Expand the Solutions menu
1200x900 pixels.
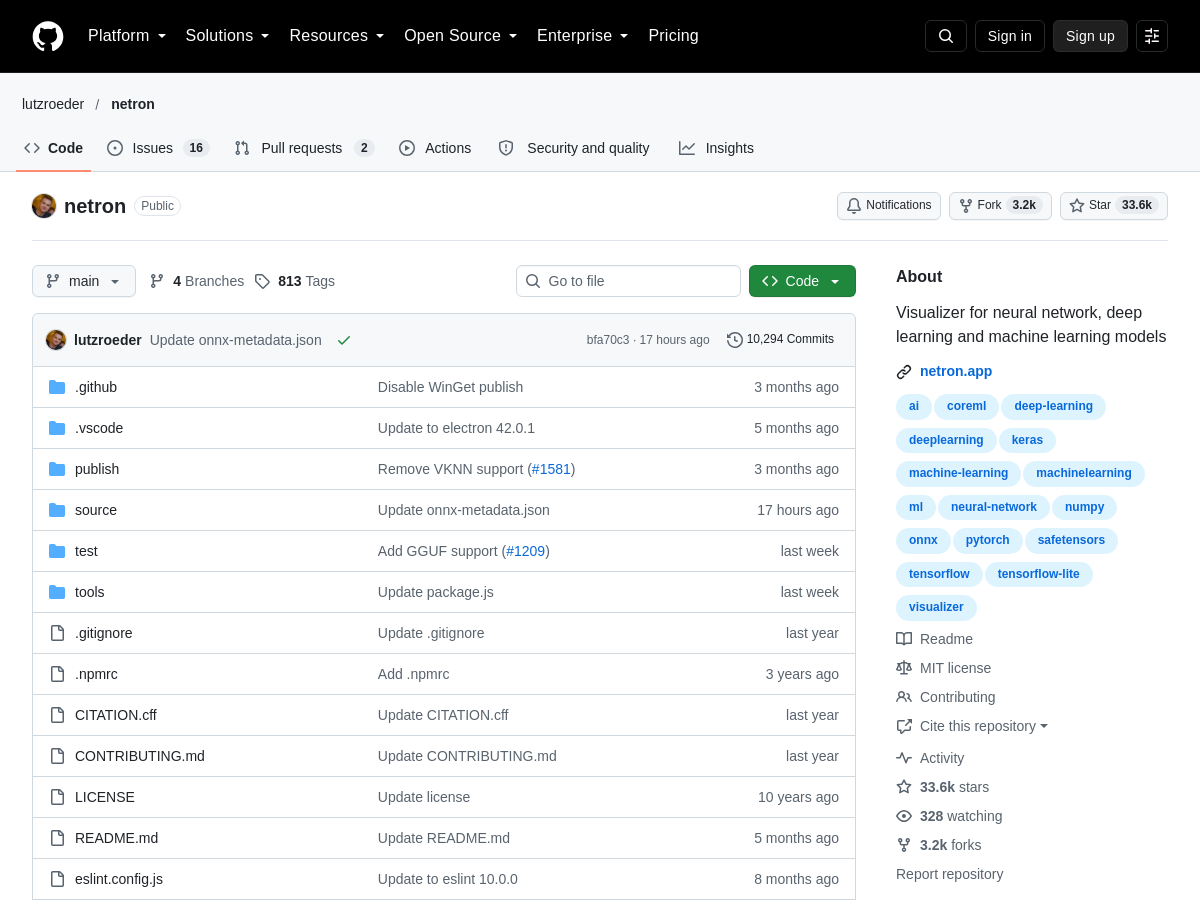[228, 36]
